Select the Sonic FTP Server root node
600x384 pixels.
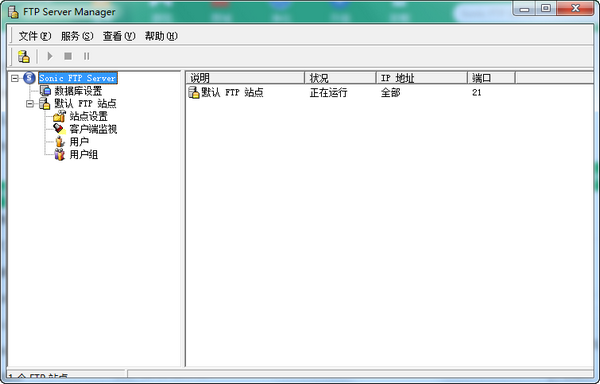(x=78, y=78)
